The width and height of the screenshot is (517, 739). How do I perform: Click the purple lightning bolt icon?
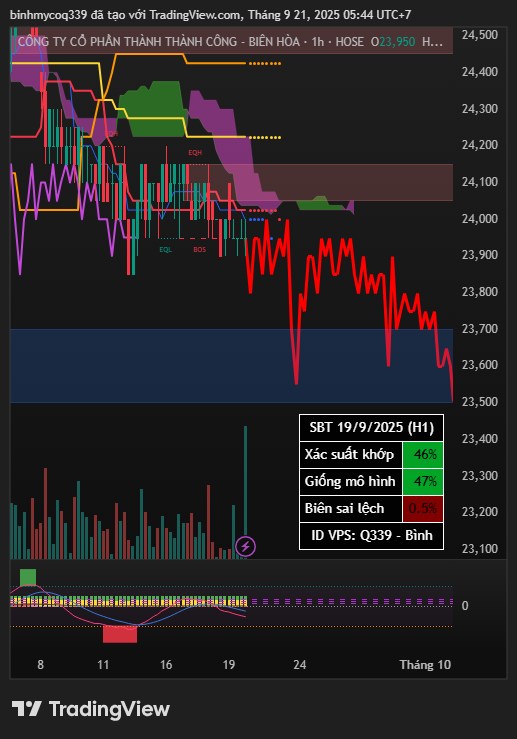246,547
